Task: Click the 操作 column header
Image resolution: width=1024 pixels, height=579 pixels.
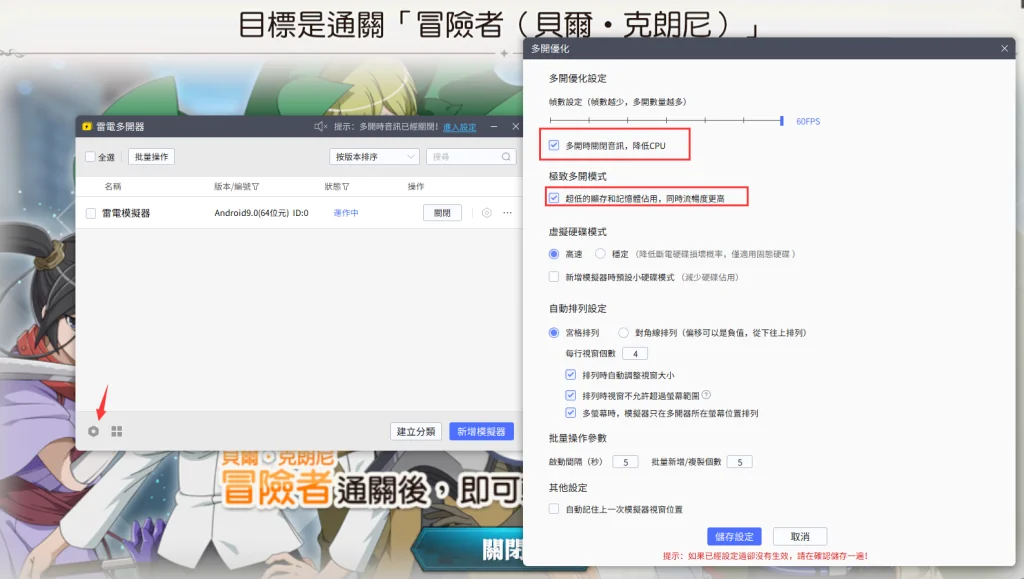Action: 416,187
